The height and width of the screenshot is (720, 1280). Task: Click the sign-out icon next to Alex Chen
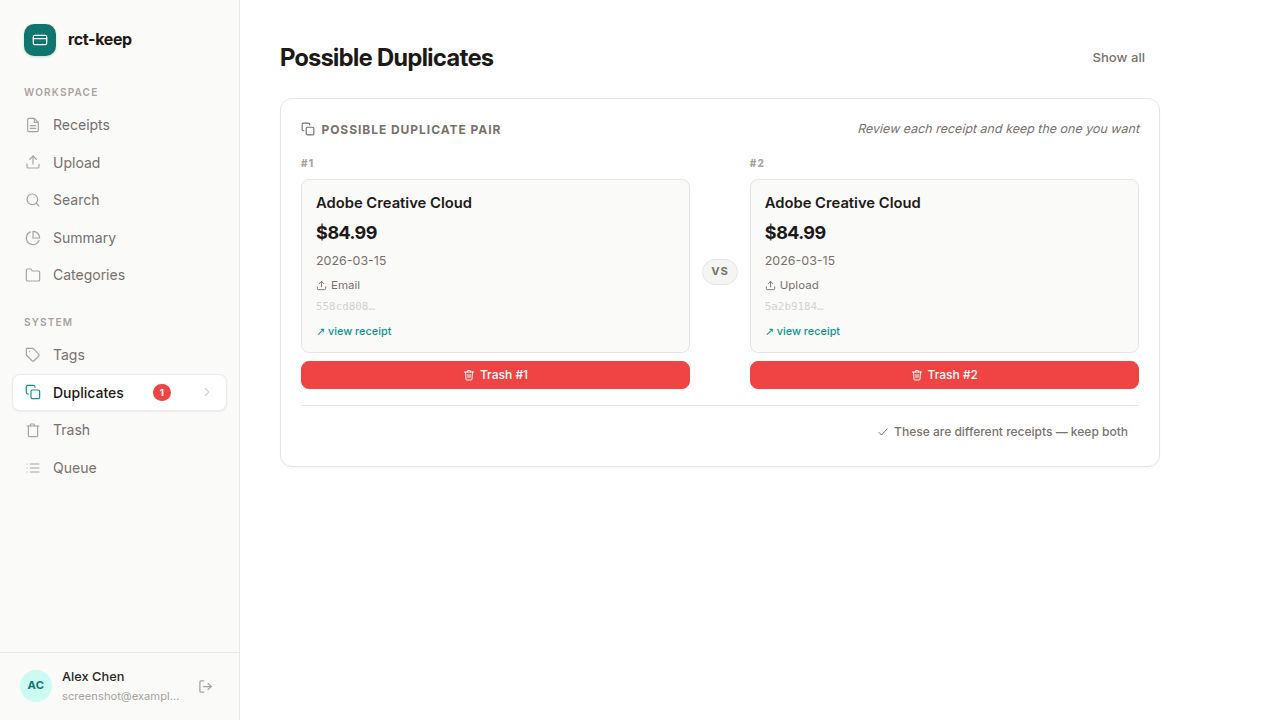coord(206,686)
